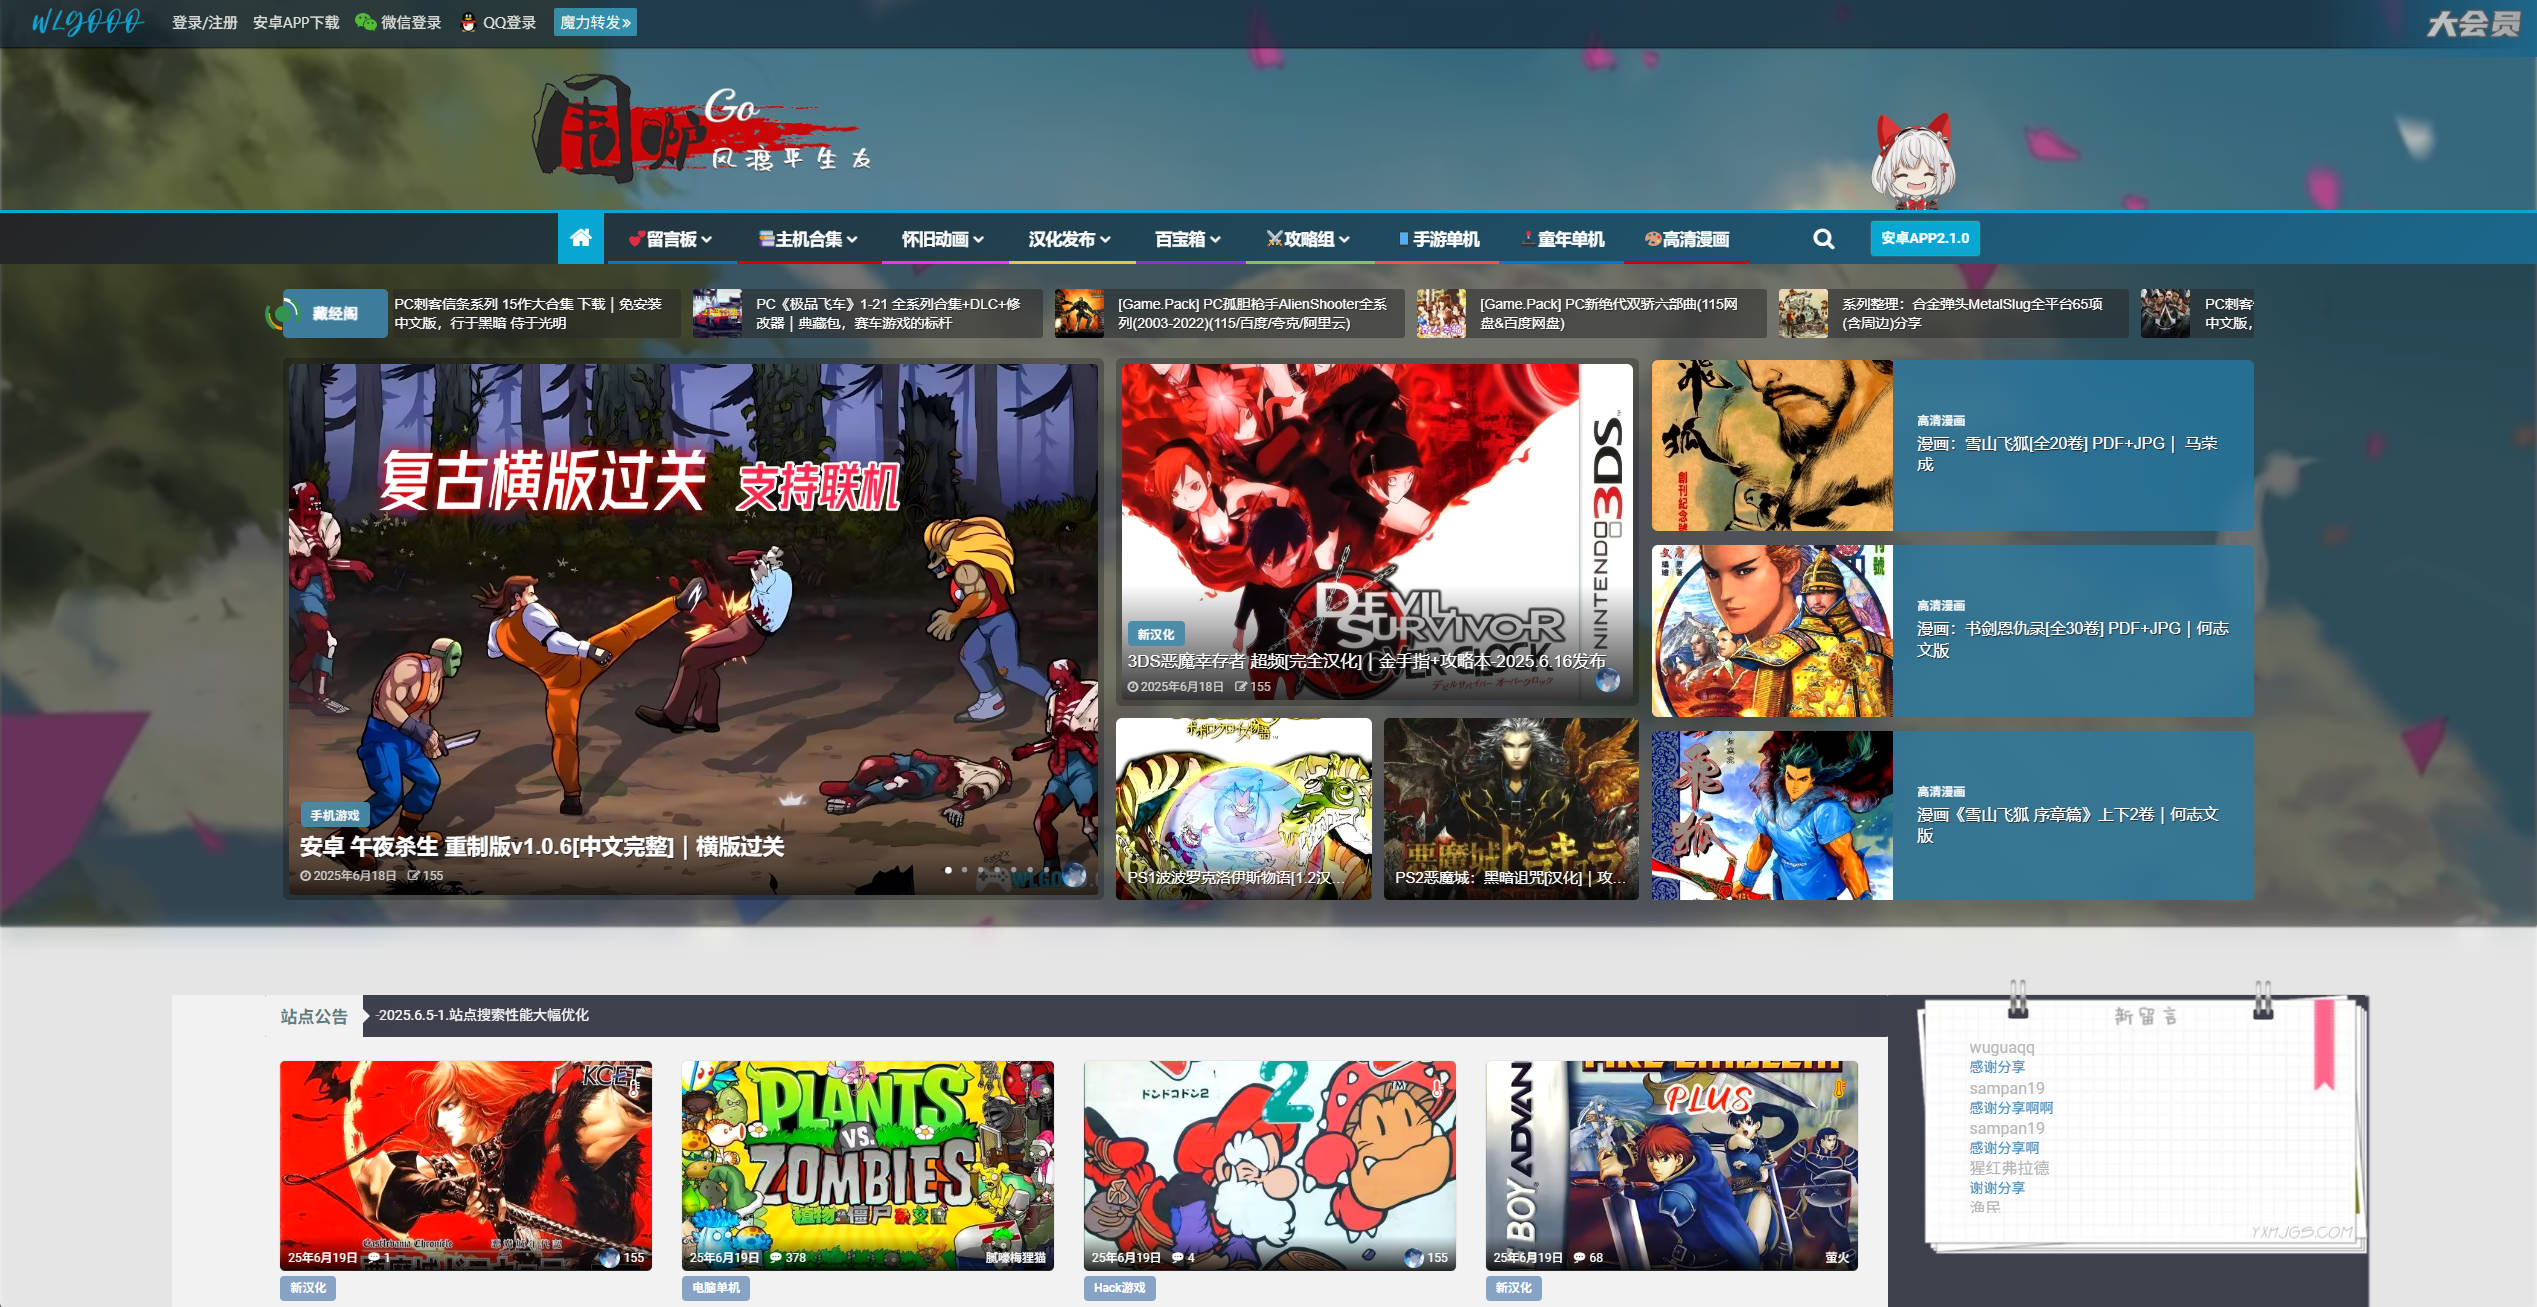This screenshot has width=2537, height=1307.
Task: Open the 雪山飞狐[全20卷] manga thumbnail
Action: tap(1772, 446)
